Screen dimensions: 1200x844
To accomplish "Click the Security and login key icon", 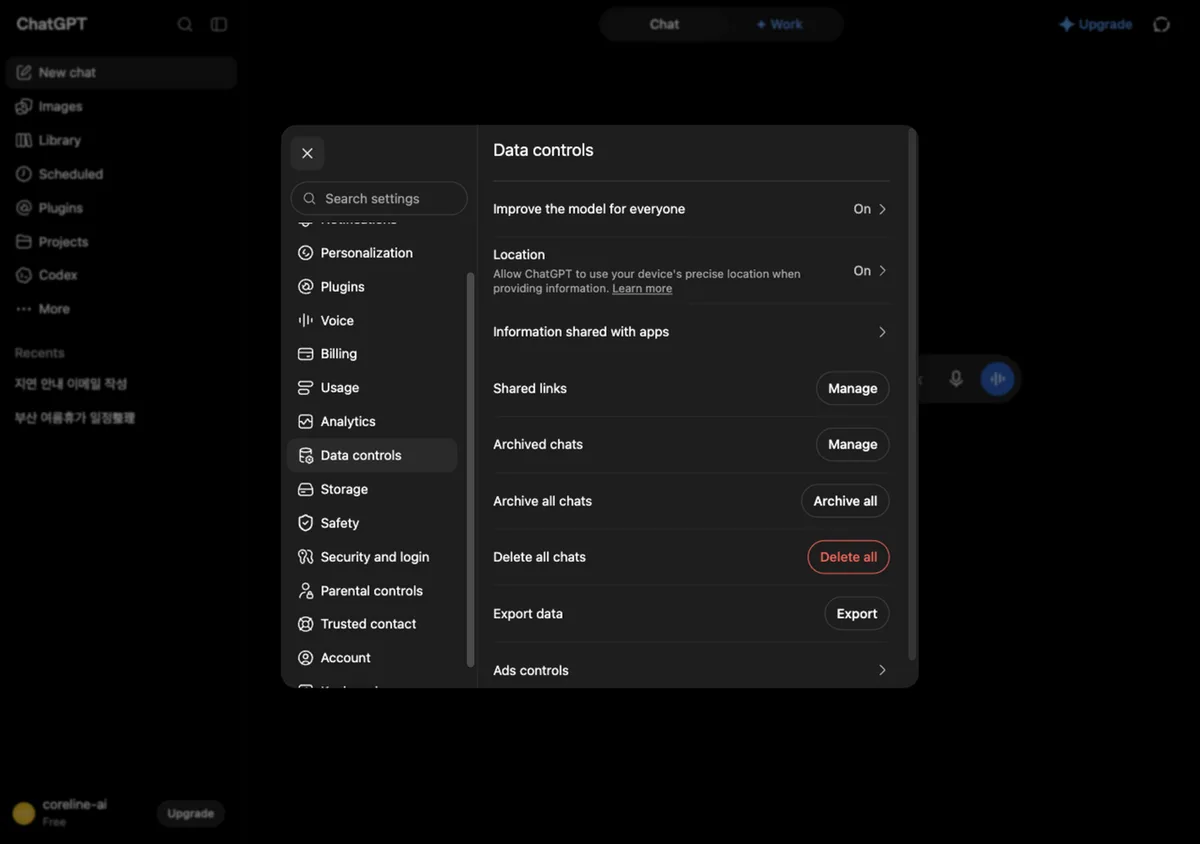I will pyautogui.click(x=306, y=557).
